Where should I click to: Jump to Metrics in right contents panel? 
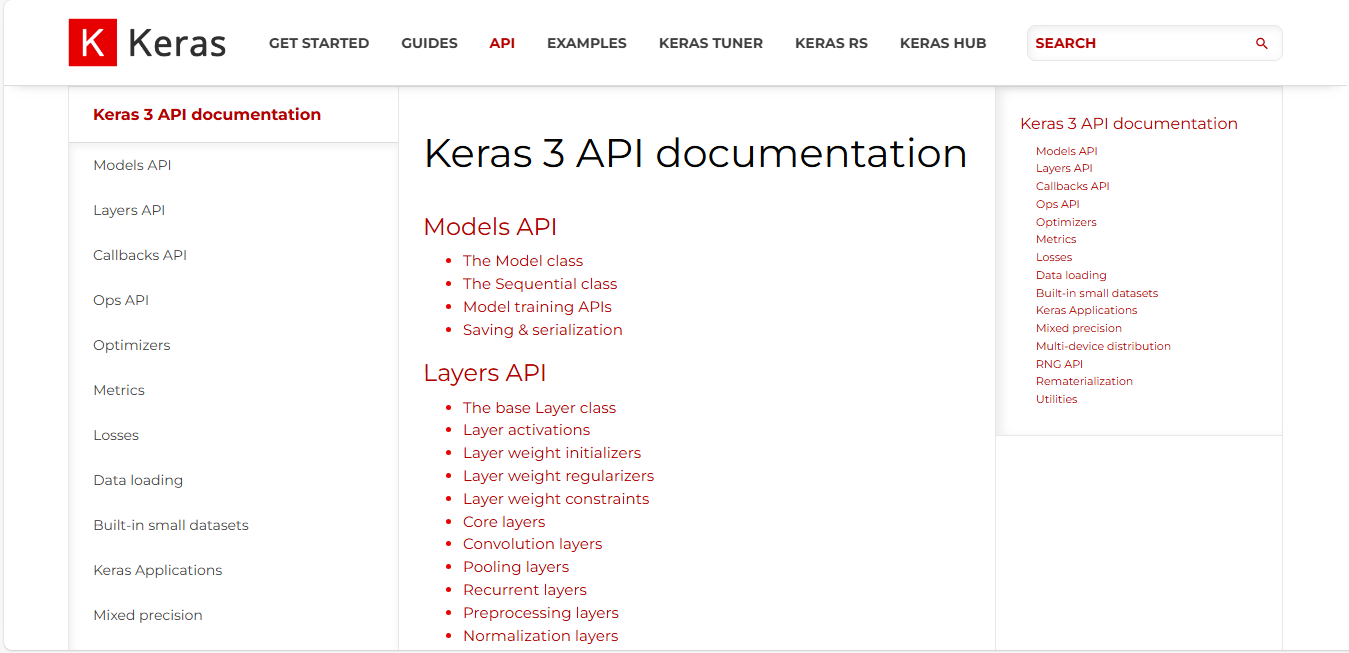coord(1056,239)
